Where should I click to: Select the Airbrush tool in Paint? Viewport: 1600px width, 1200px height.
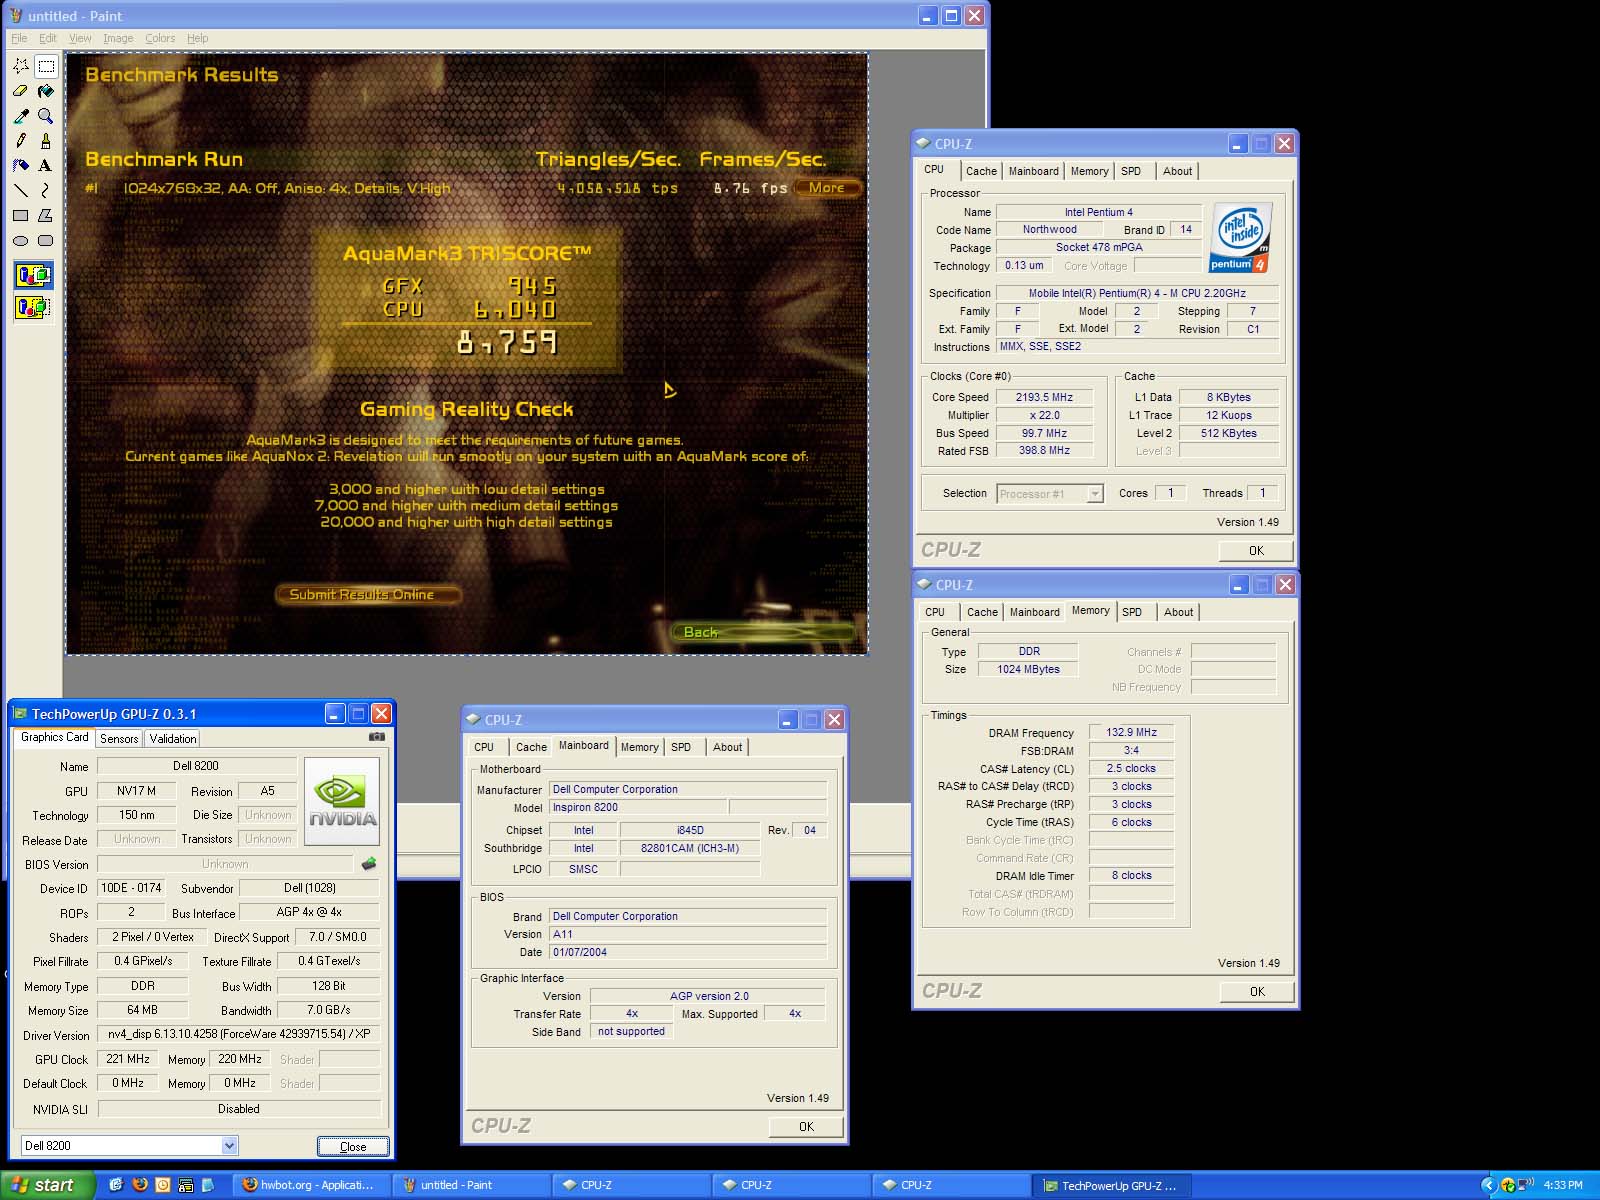[x=21, y=165]
